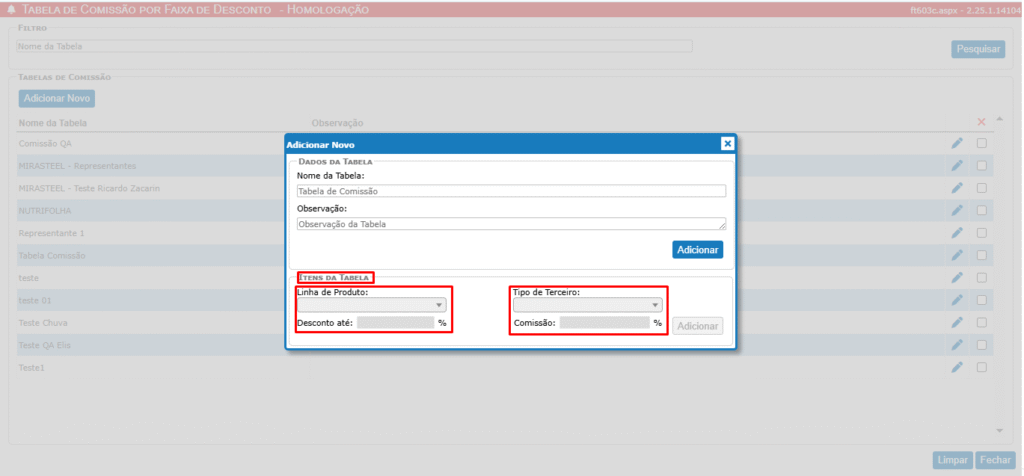The image size is (1024, 476).
Task: Open the Linha de Produto dropdown
Action: (x=372, y=305)
